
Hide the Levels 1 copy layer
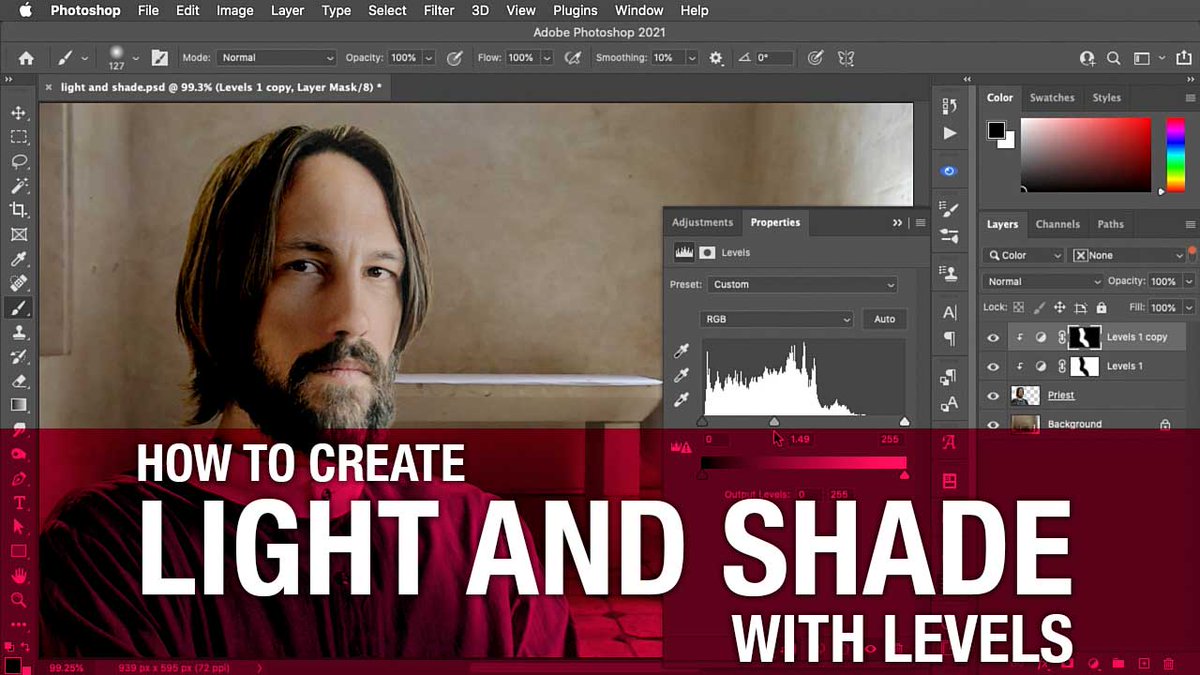click(993, 338)
